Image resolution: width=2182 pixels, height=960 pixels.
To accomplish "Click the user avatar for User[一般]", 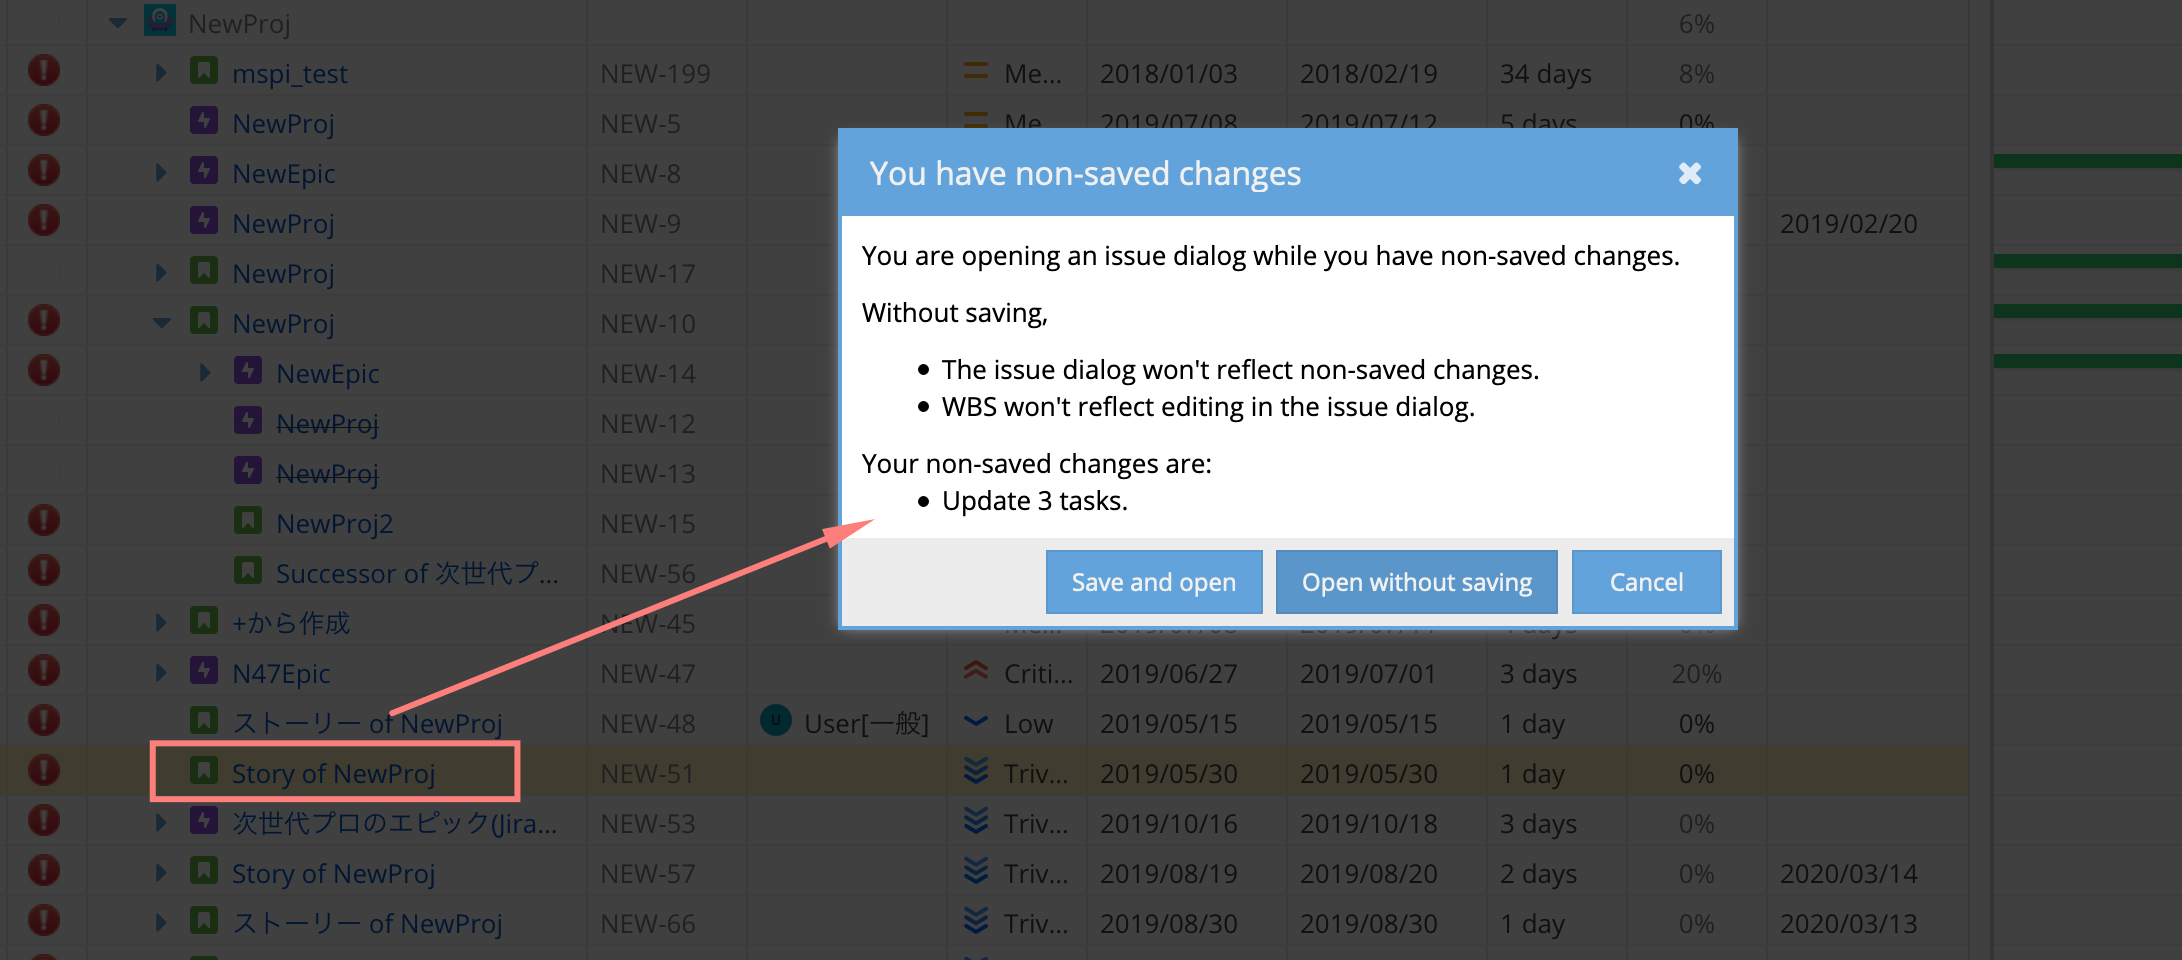I will pyautogui.click(x=776, y=721).
